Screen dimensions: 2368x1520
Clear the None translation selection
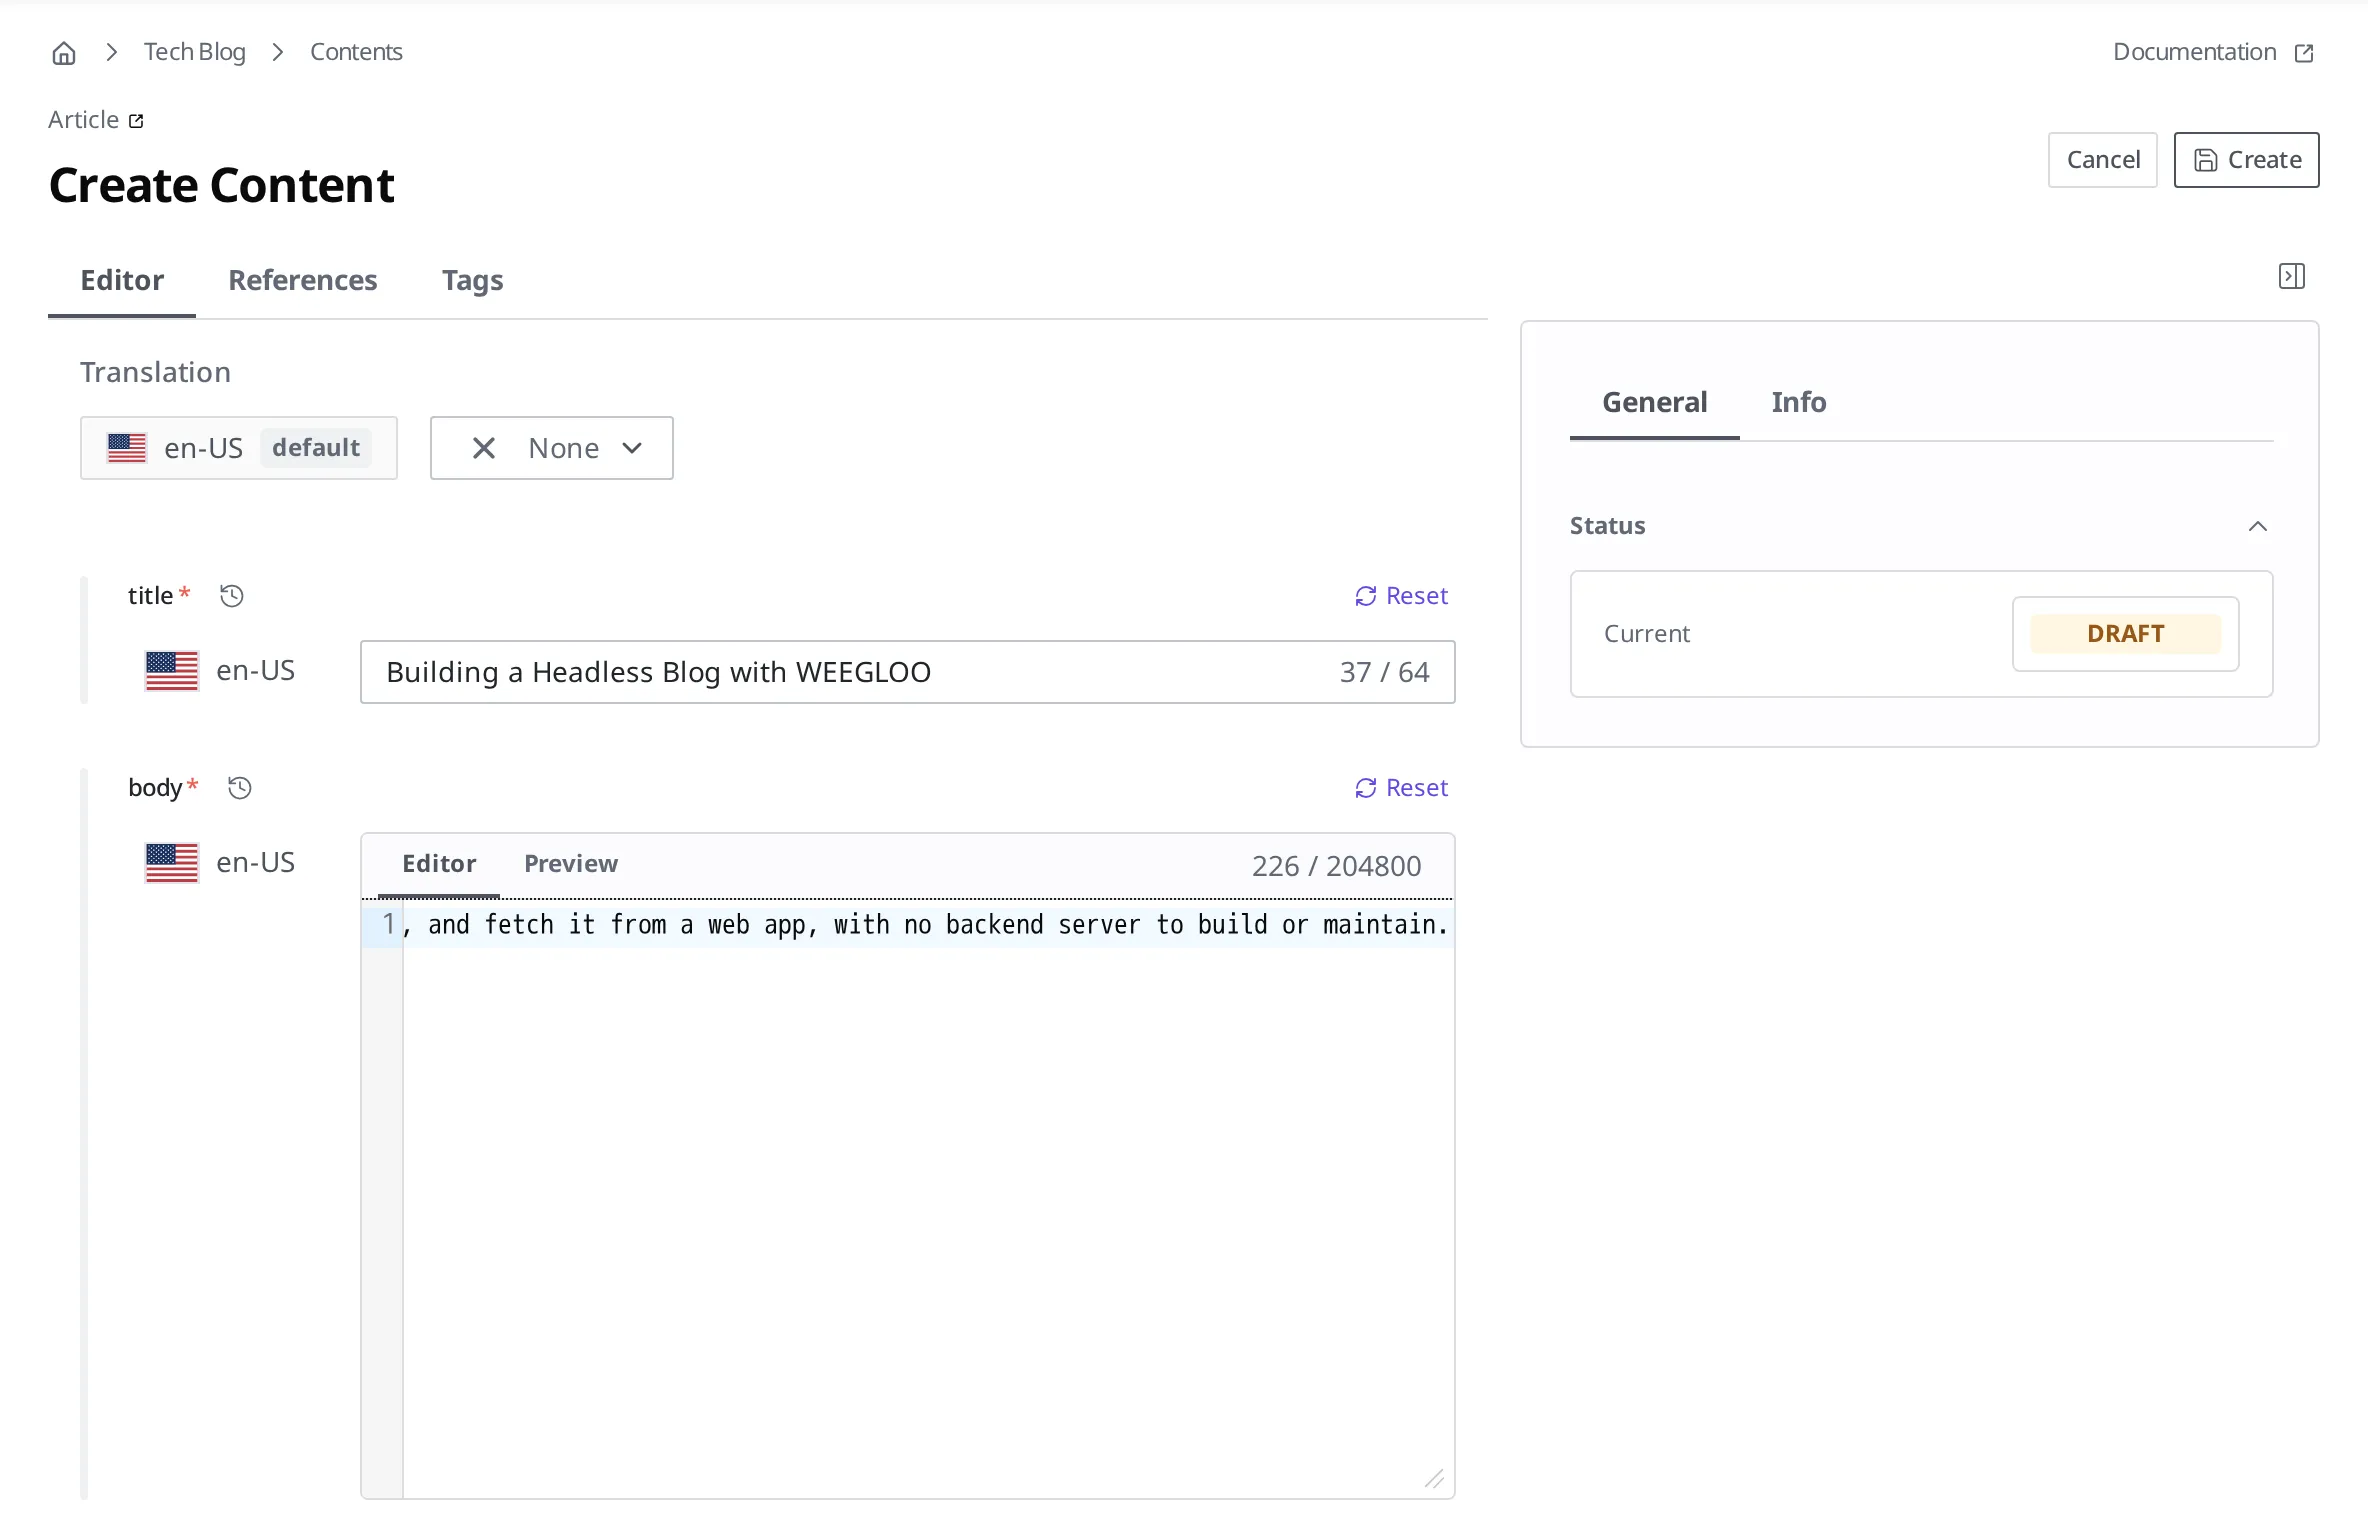pyautogui.click(x=484, y=448)
